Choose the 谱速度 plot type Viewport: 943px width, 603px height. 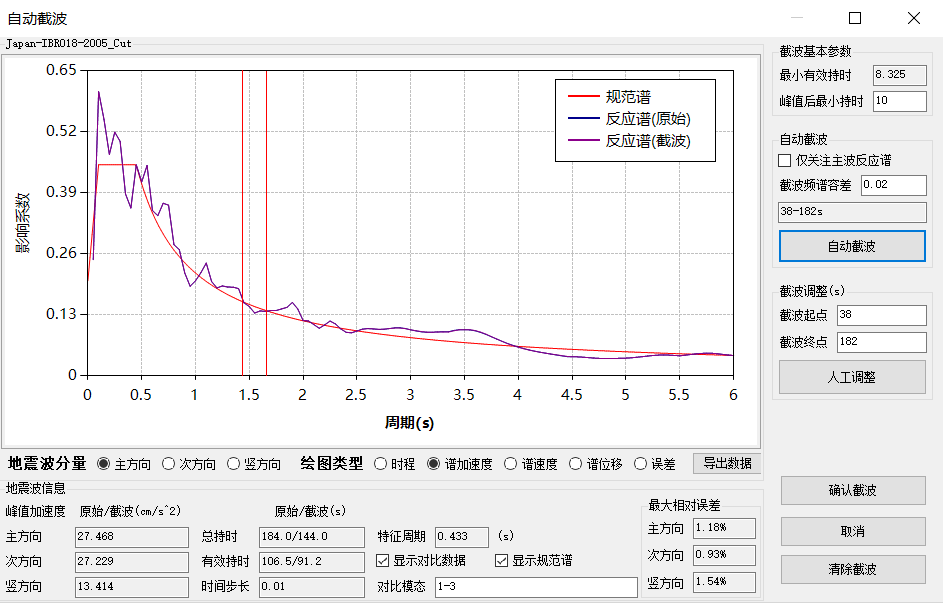pos(511,464)
